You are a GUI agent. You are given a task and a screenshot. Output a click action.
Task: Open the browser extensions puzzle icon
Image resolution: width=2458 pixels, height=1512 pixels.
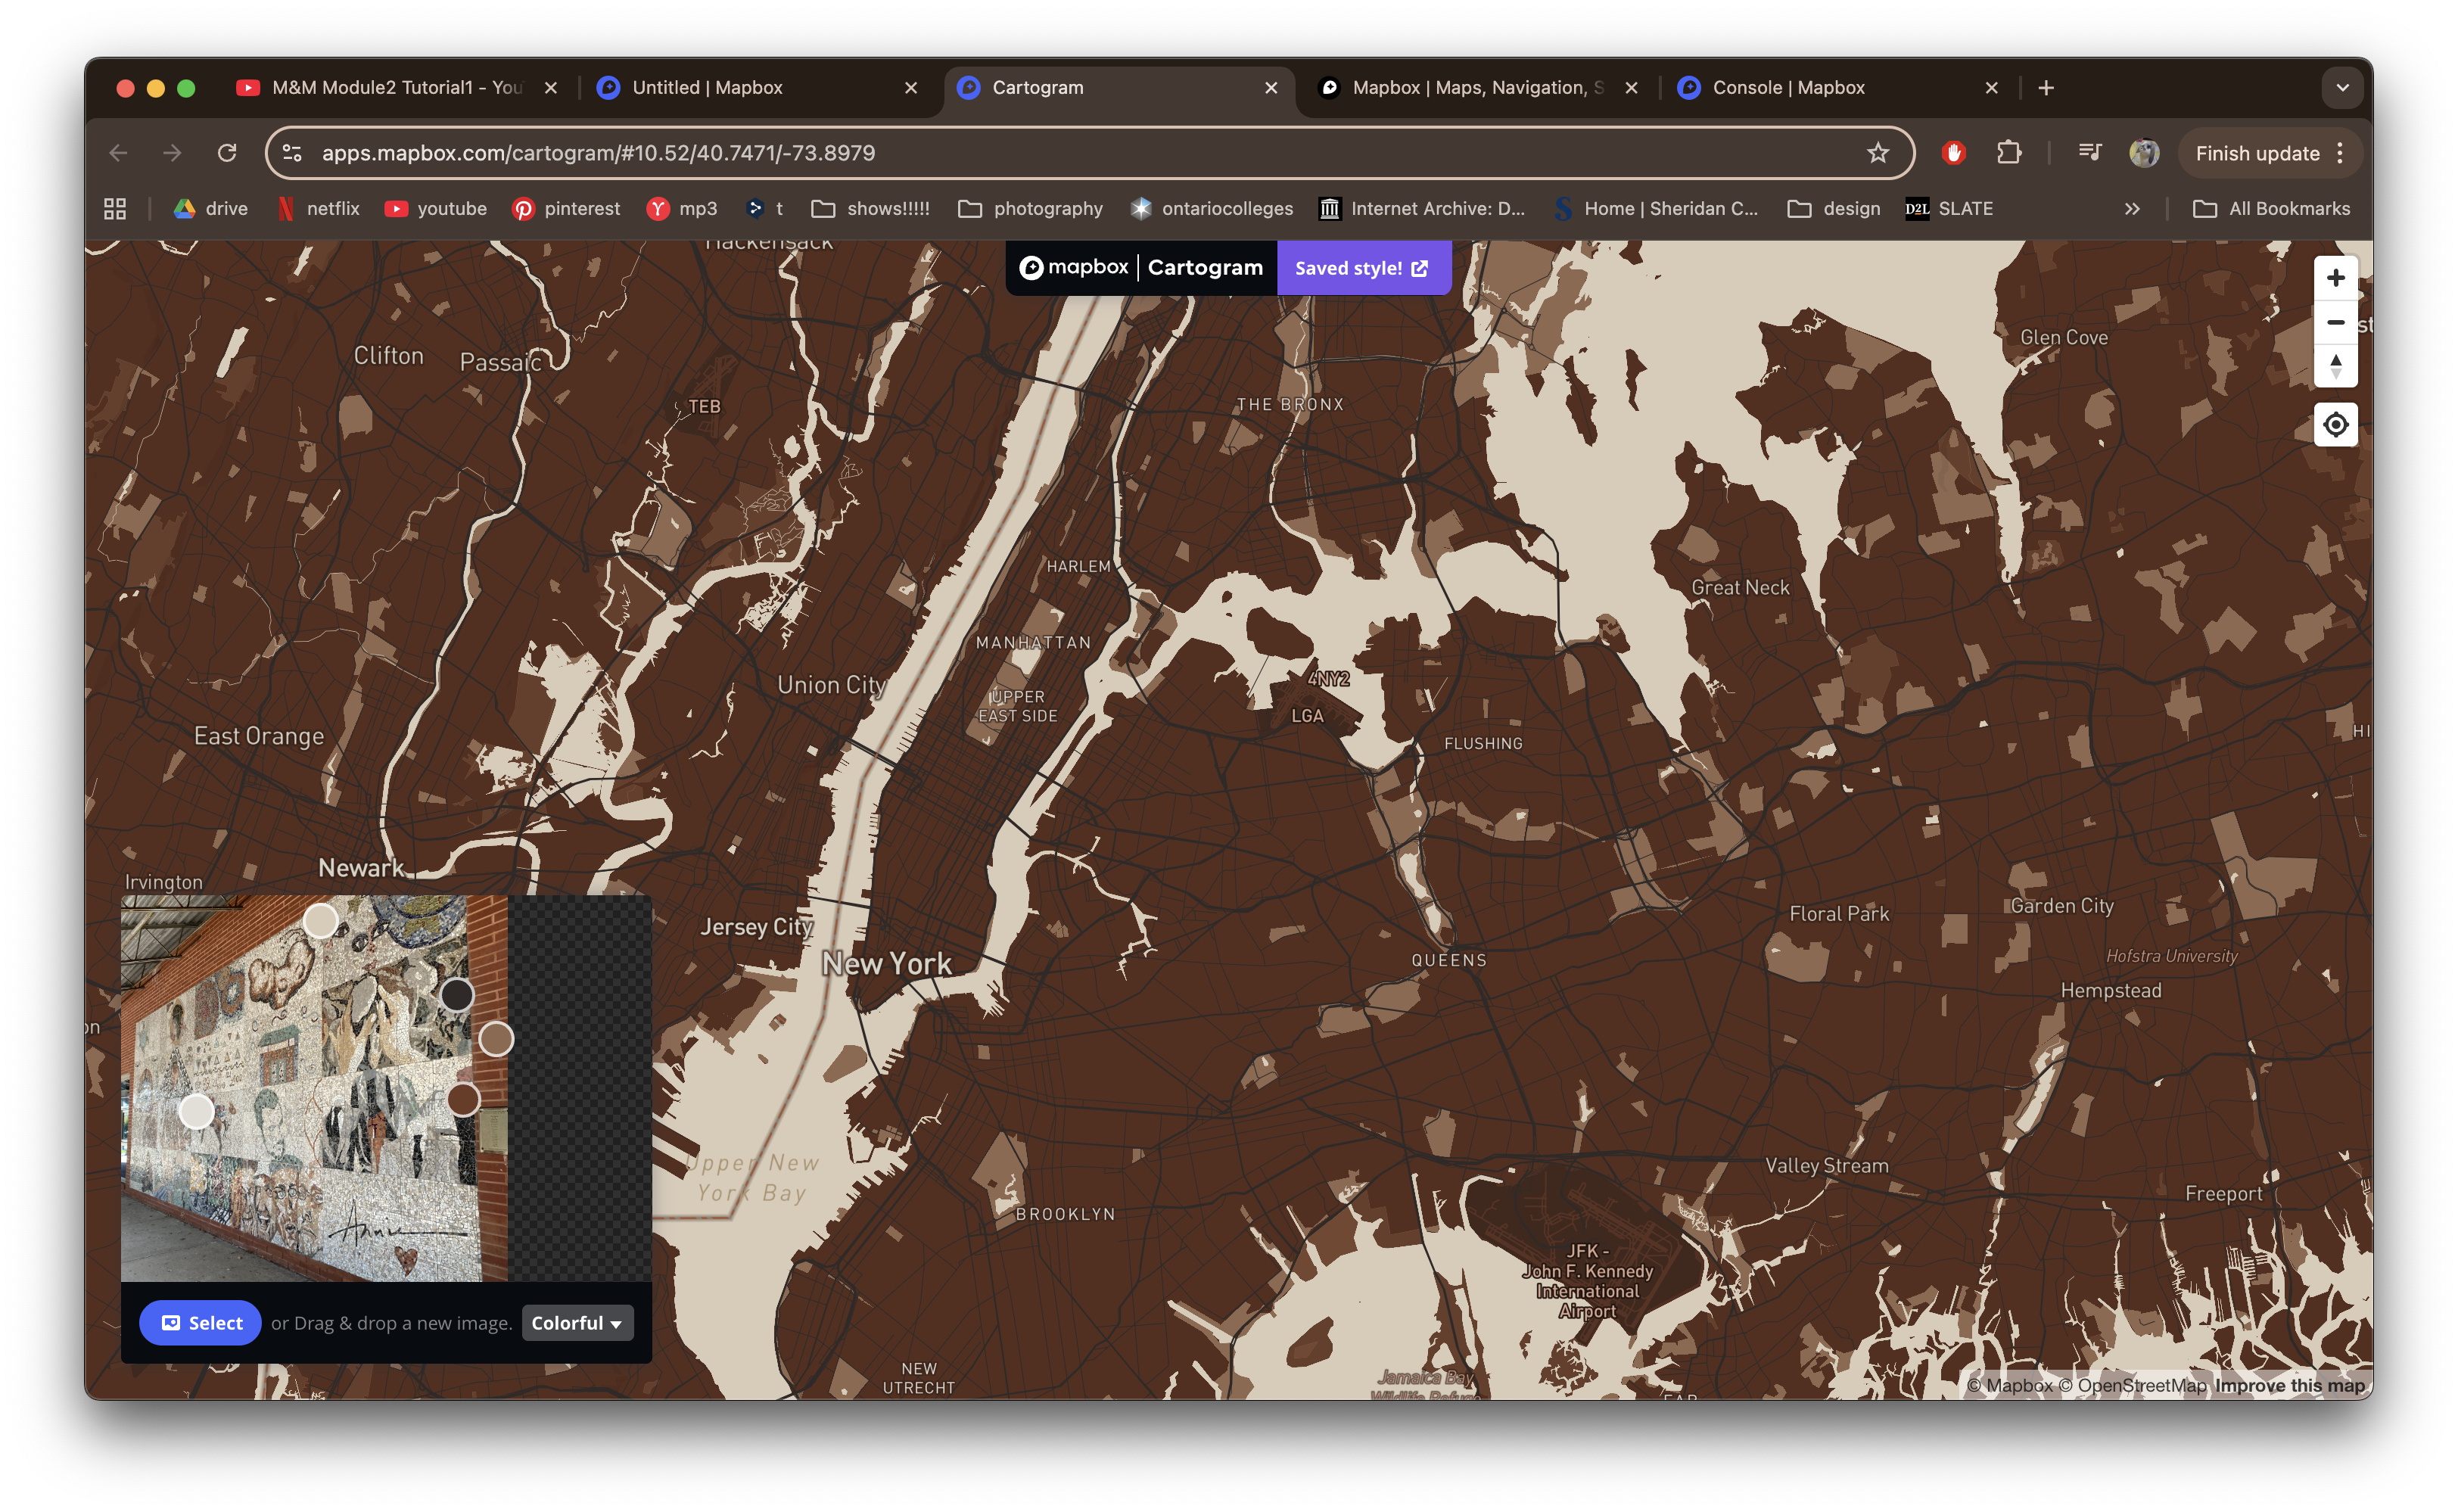coord(2009,152)
